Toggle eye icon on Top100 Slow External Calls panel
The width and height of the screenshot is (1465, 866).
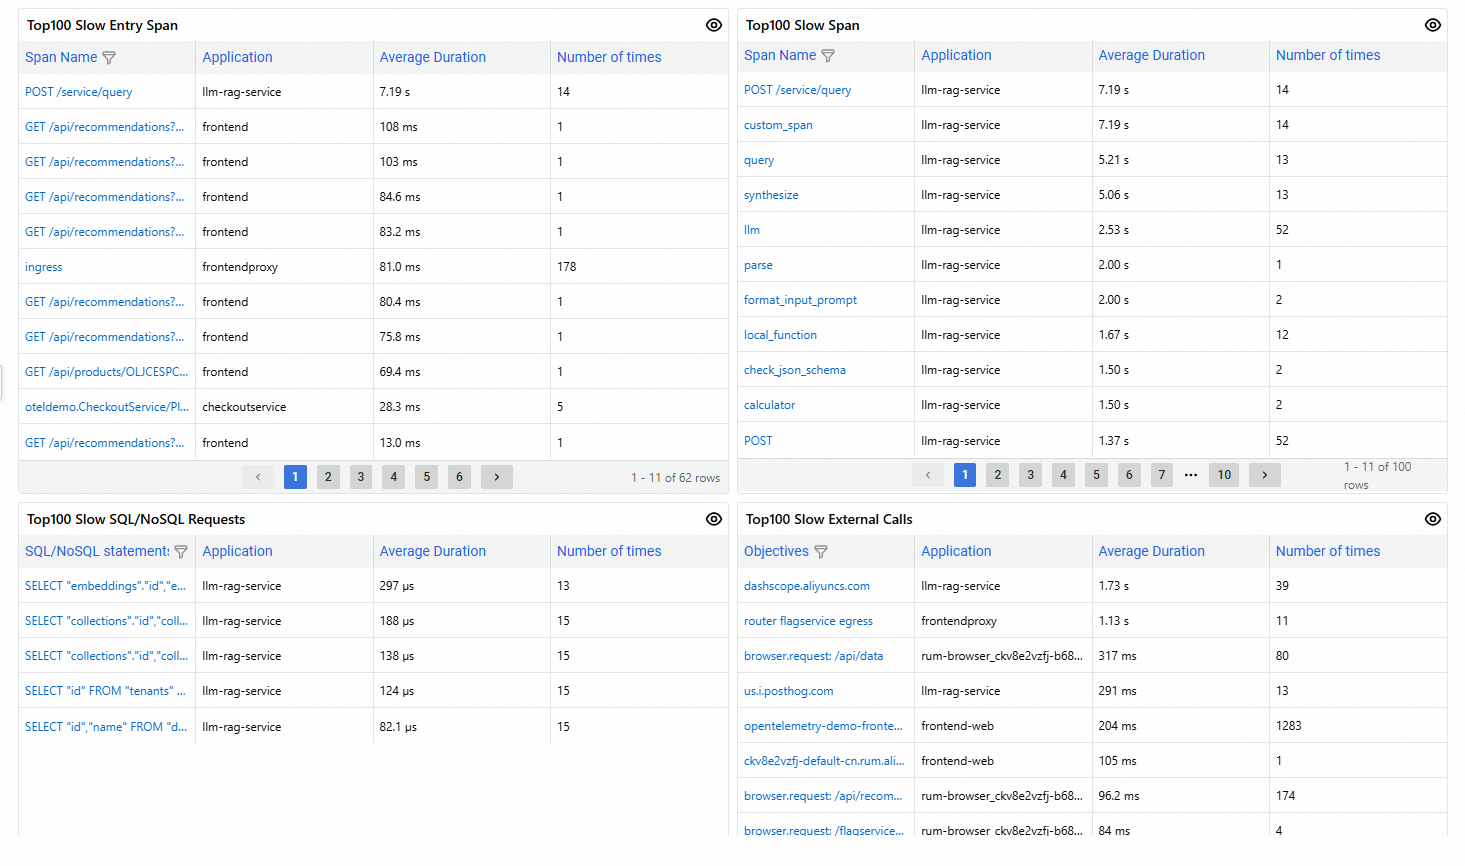(1433, 519)
